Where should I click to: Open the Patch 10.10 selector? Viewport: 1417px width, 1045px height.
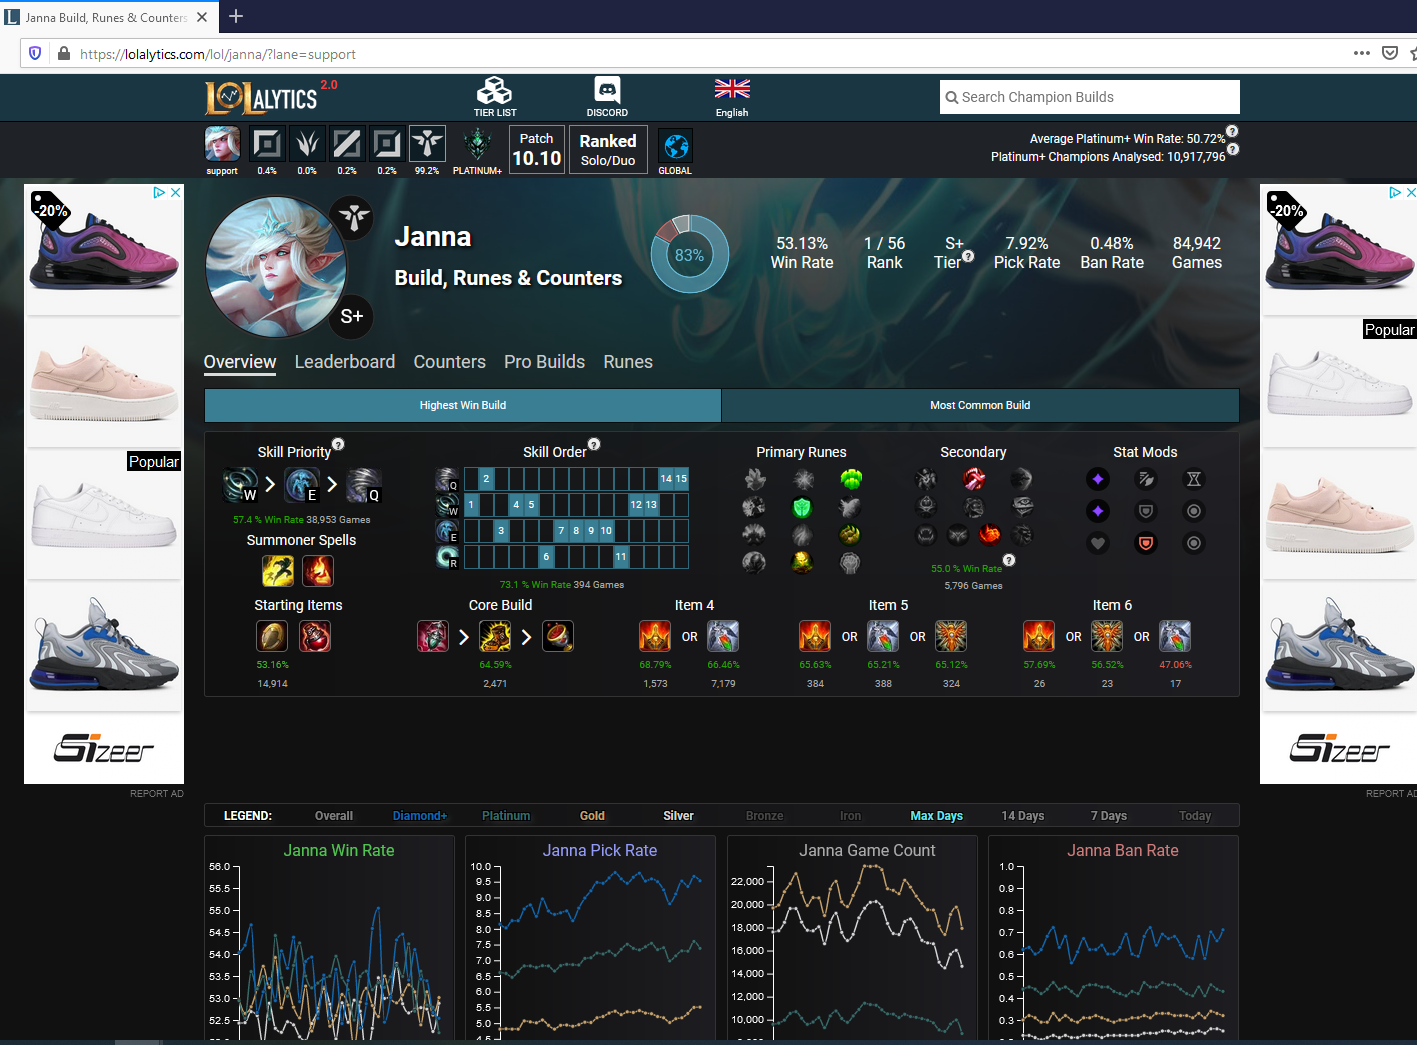536,148
